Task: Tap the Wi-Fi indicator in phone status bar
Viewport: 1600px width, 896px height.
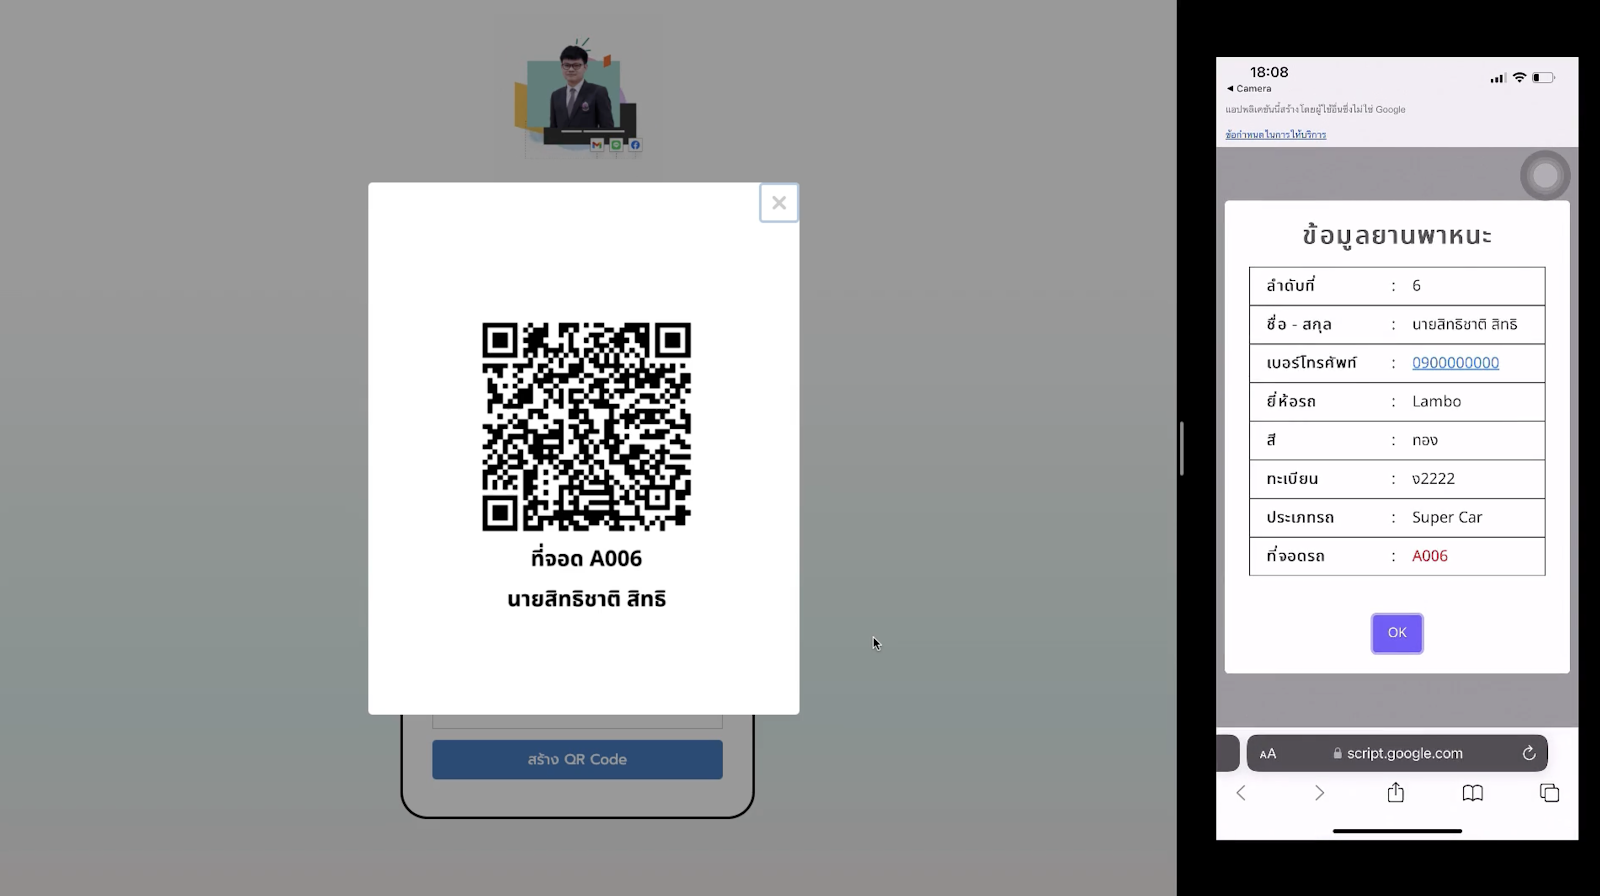Action: [x=1519, y=78]
